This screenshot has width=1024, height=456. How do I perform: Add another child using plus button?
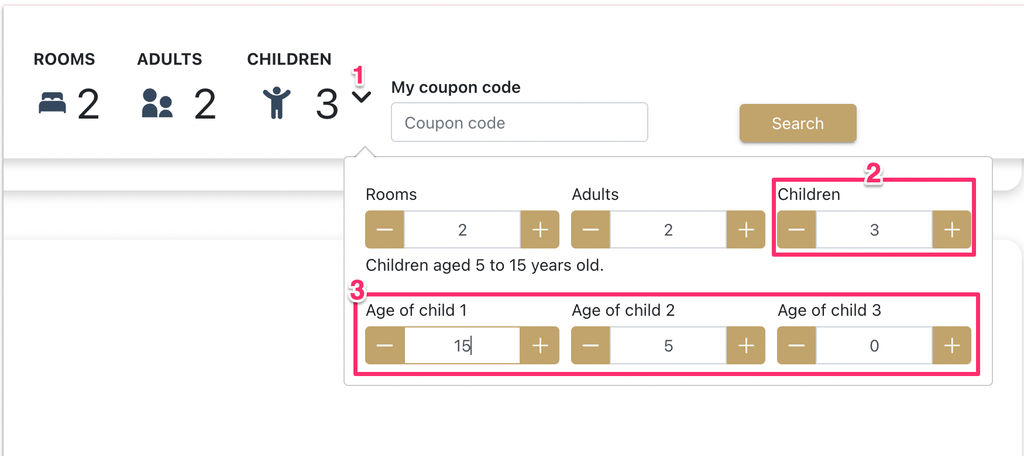click(x=952, y=229)
